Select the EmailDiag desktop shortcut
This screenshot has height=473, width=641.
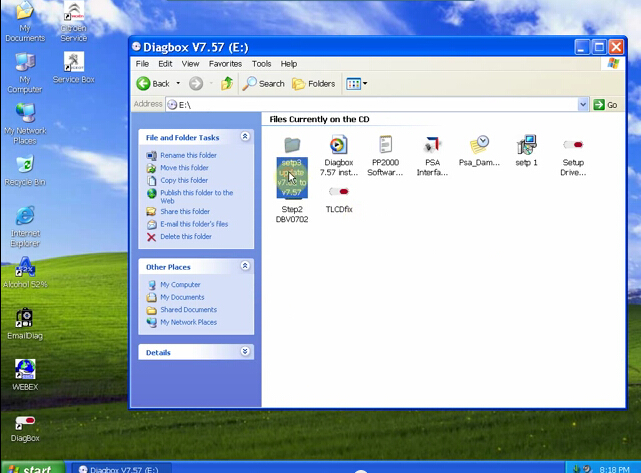(25, 324)
